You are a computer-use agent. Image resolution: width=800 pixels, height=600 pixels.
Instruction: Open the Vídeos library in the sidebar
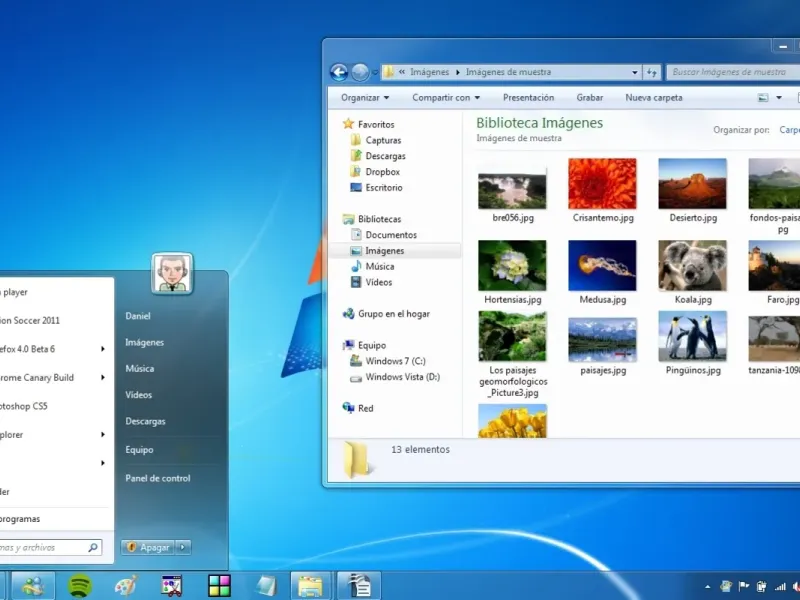click(x=379, y=282)
